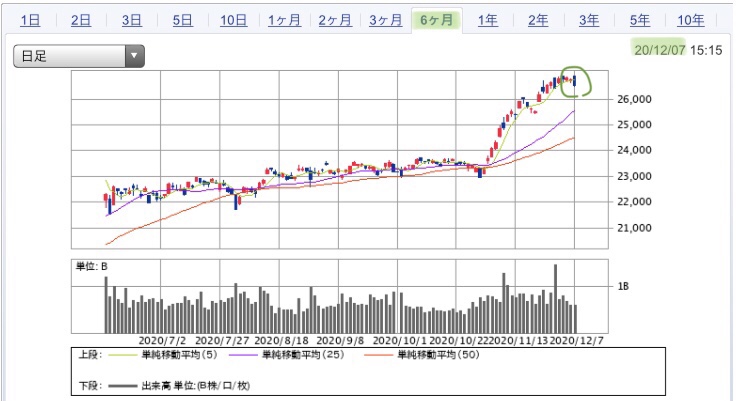This screenshot has width=743, height=401.
Task: Select the 3ヶ月 period tab
Action: (386, 20)
